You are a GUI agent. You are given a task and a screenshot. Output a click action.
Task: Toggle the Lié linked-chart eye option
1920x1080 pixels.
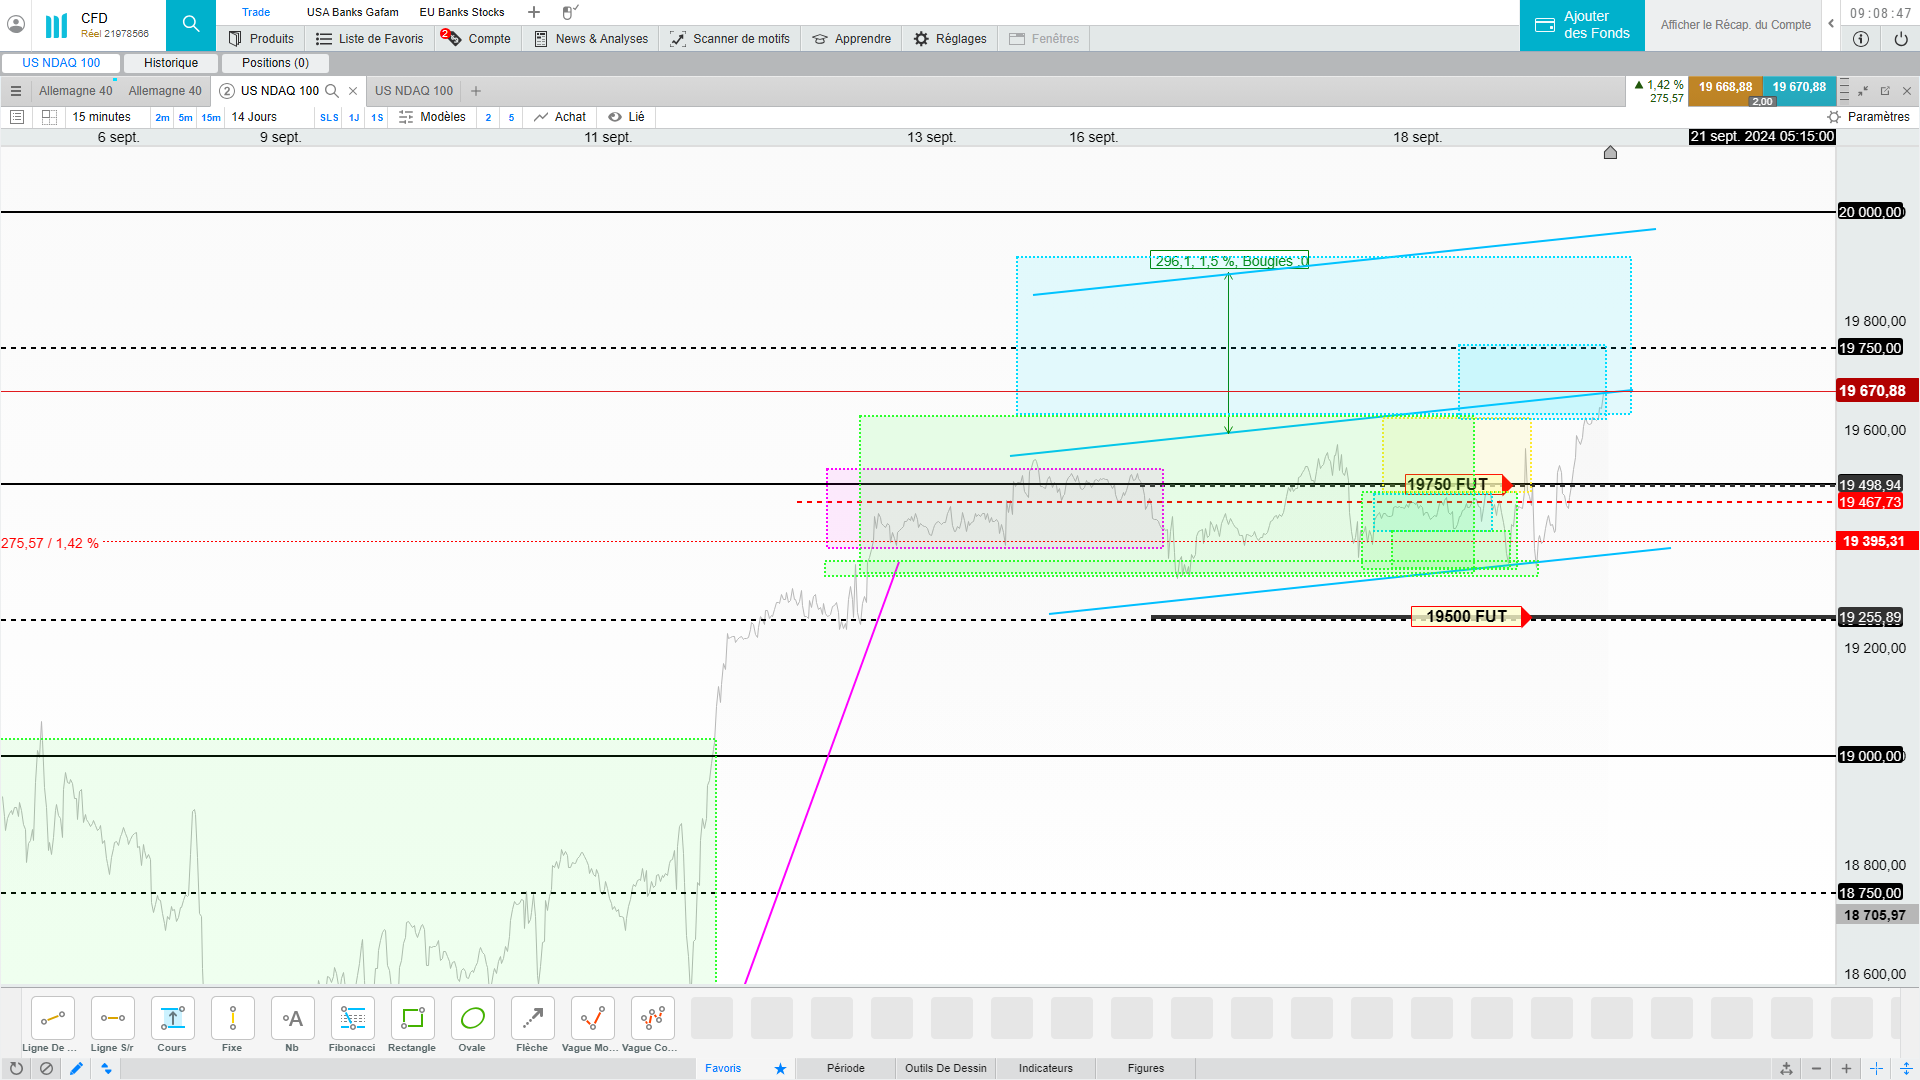tap(626, 117)
